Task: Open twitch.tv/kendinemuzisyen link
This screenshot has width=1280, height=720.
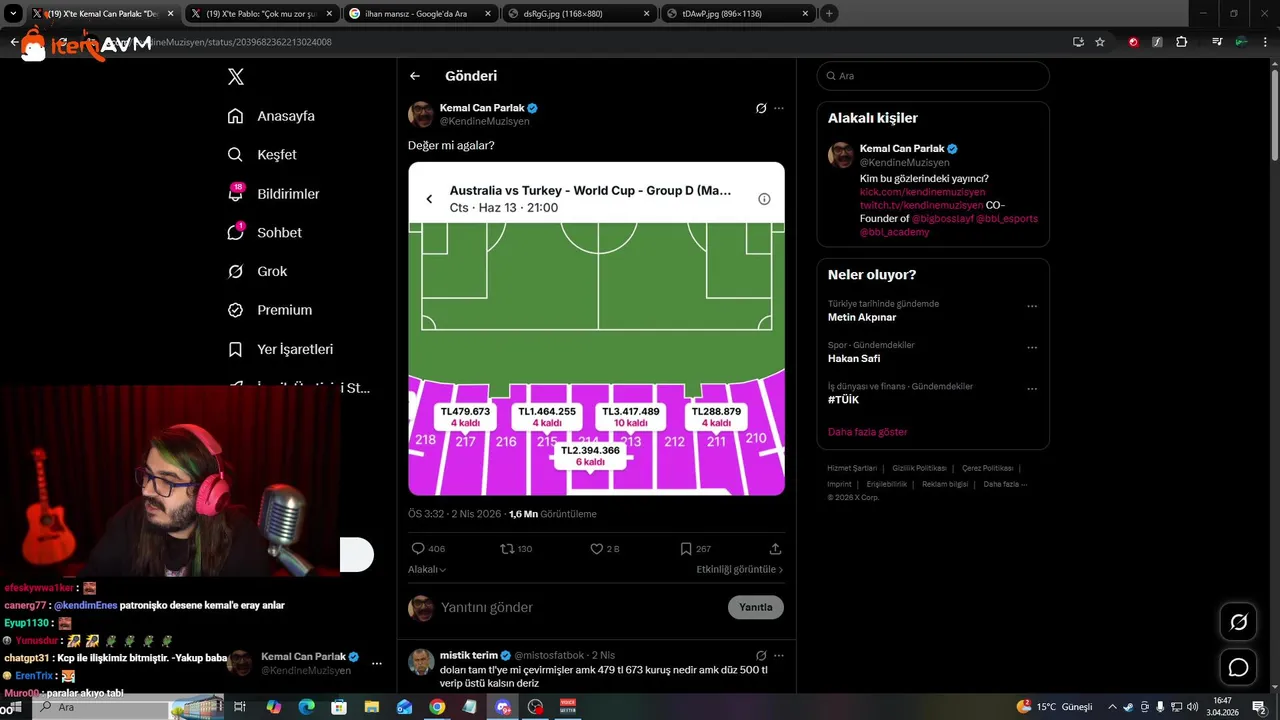Action: [x=921, y=205]
